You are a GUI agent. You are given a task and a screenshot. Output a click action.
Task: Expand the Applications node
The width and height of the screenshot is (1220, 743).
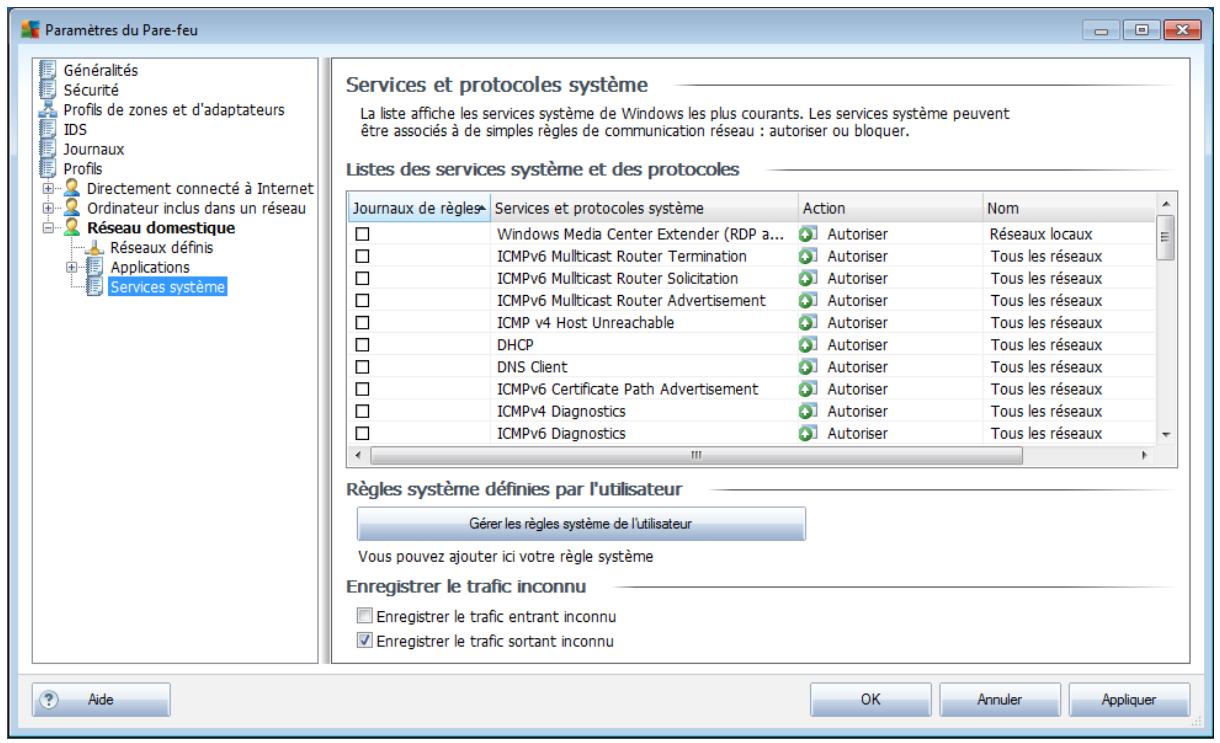coord(70,268)
